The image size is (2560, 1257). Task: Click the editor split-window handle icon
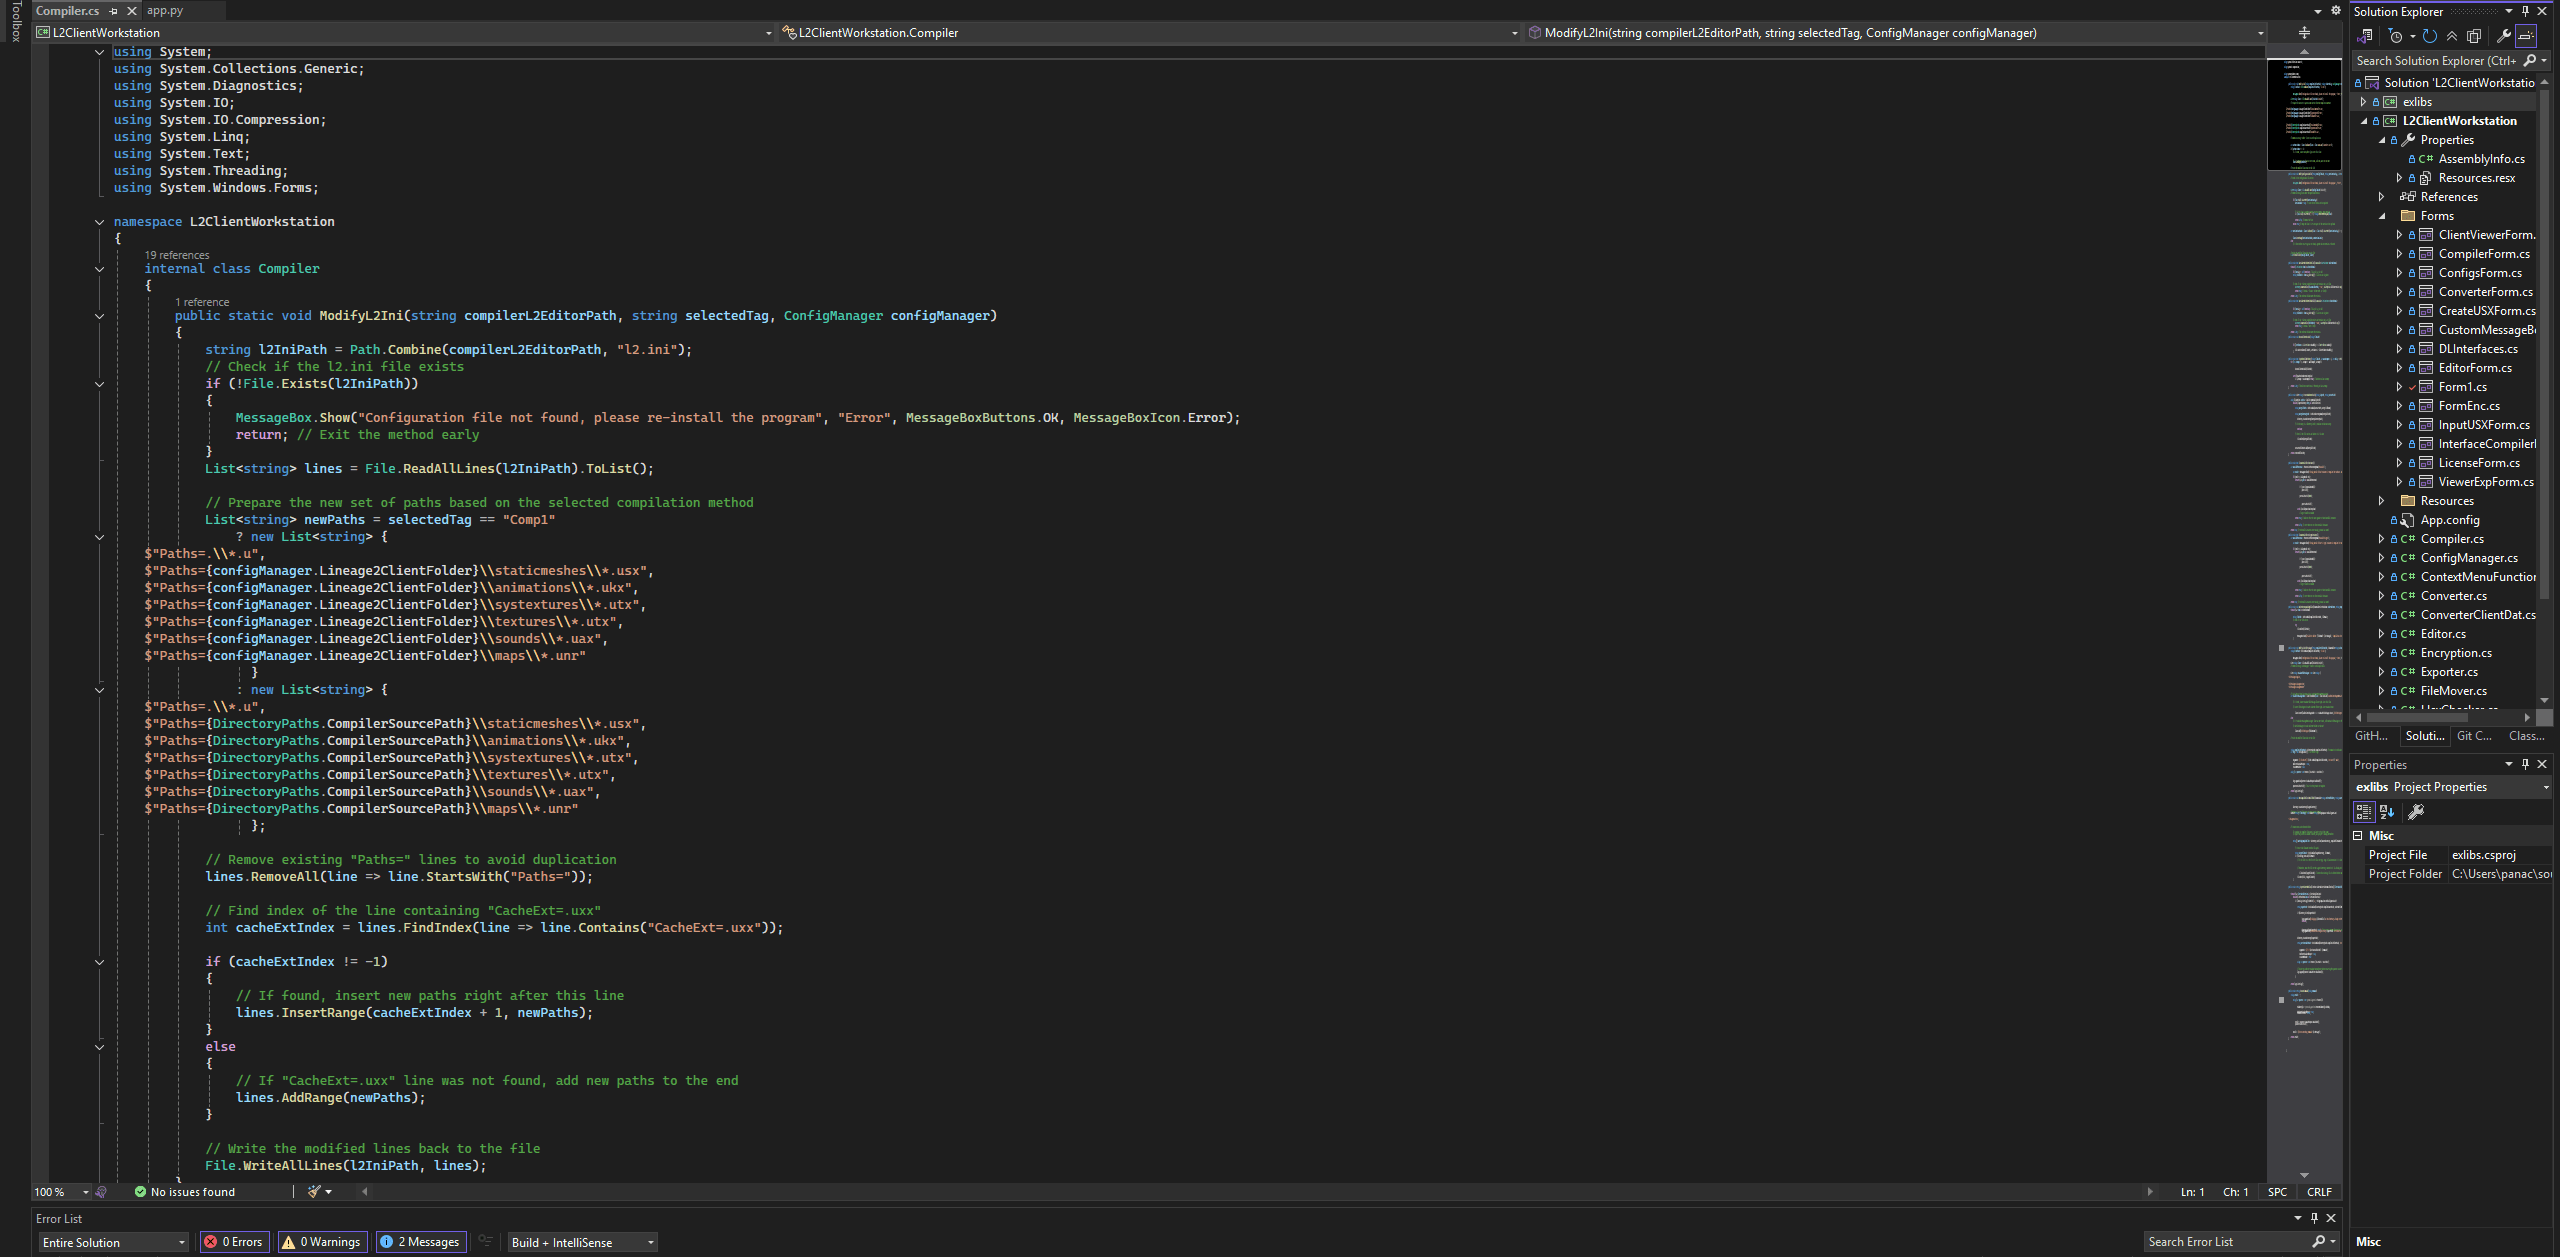tap(2304, 33)
